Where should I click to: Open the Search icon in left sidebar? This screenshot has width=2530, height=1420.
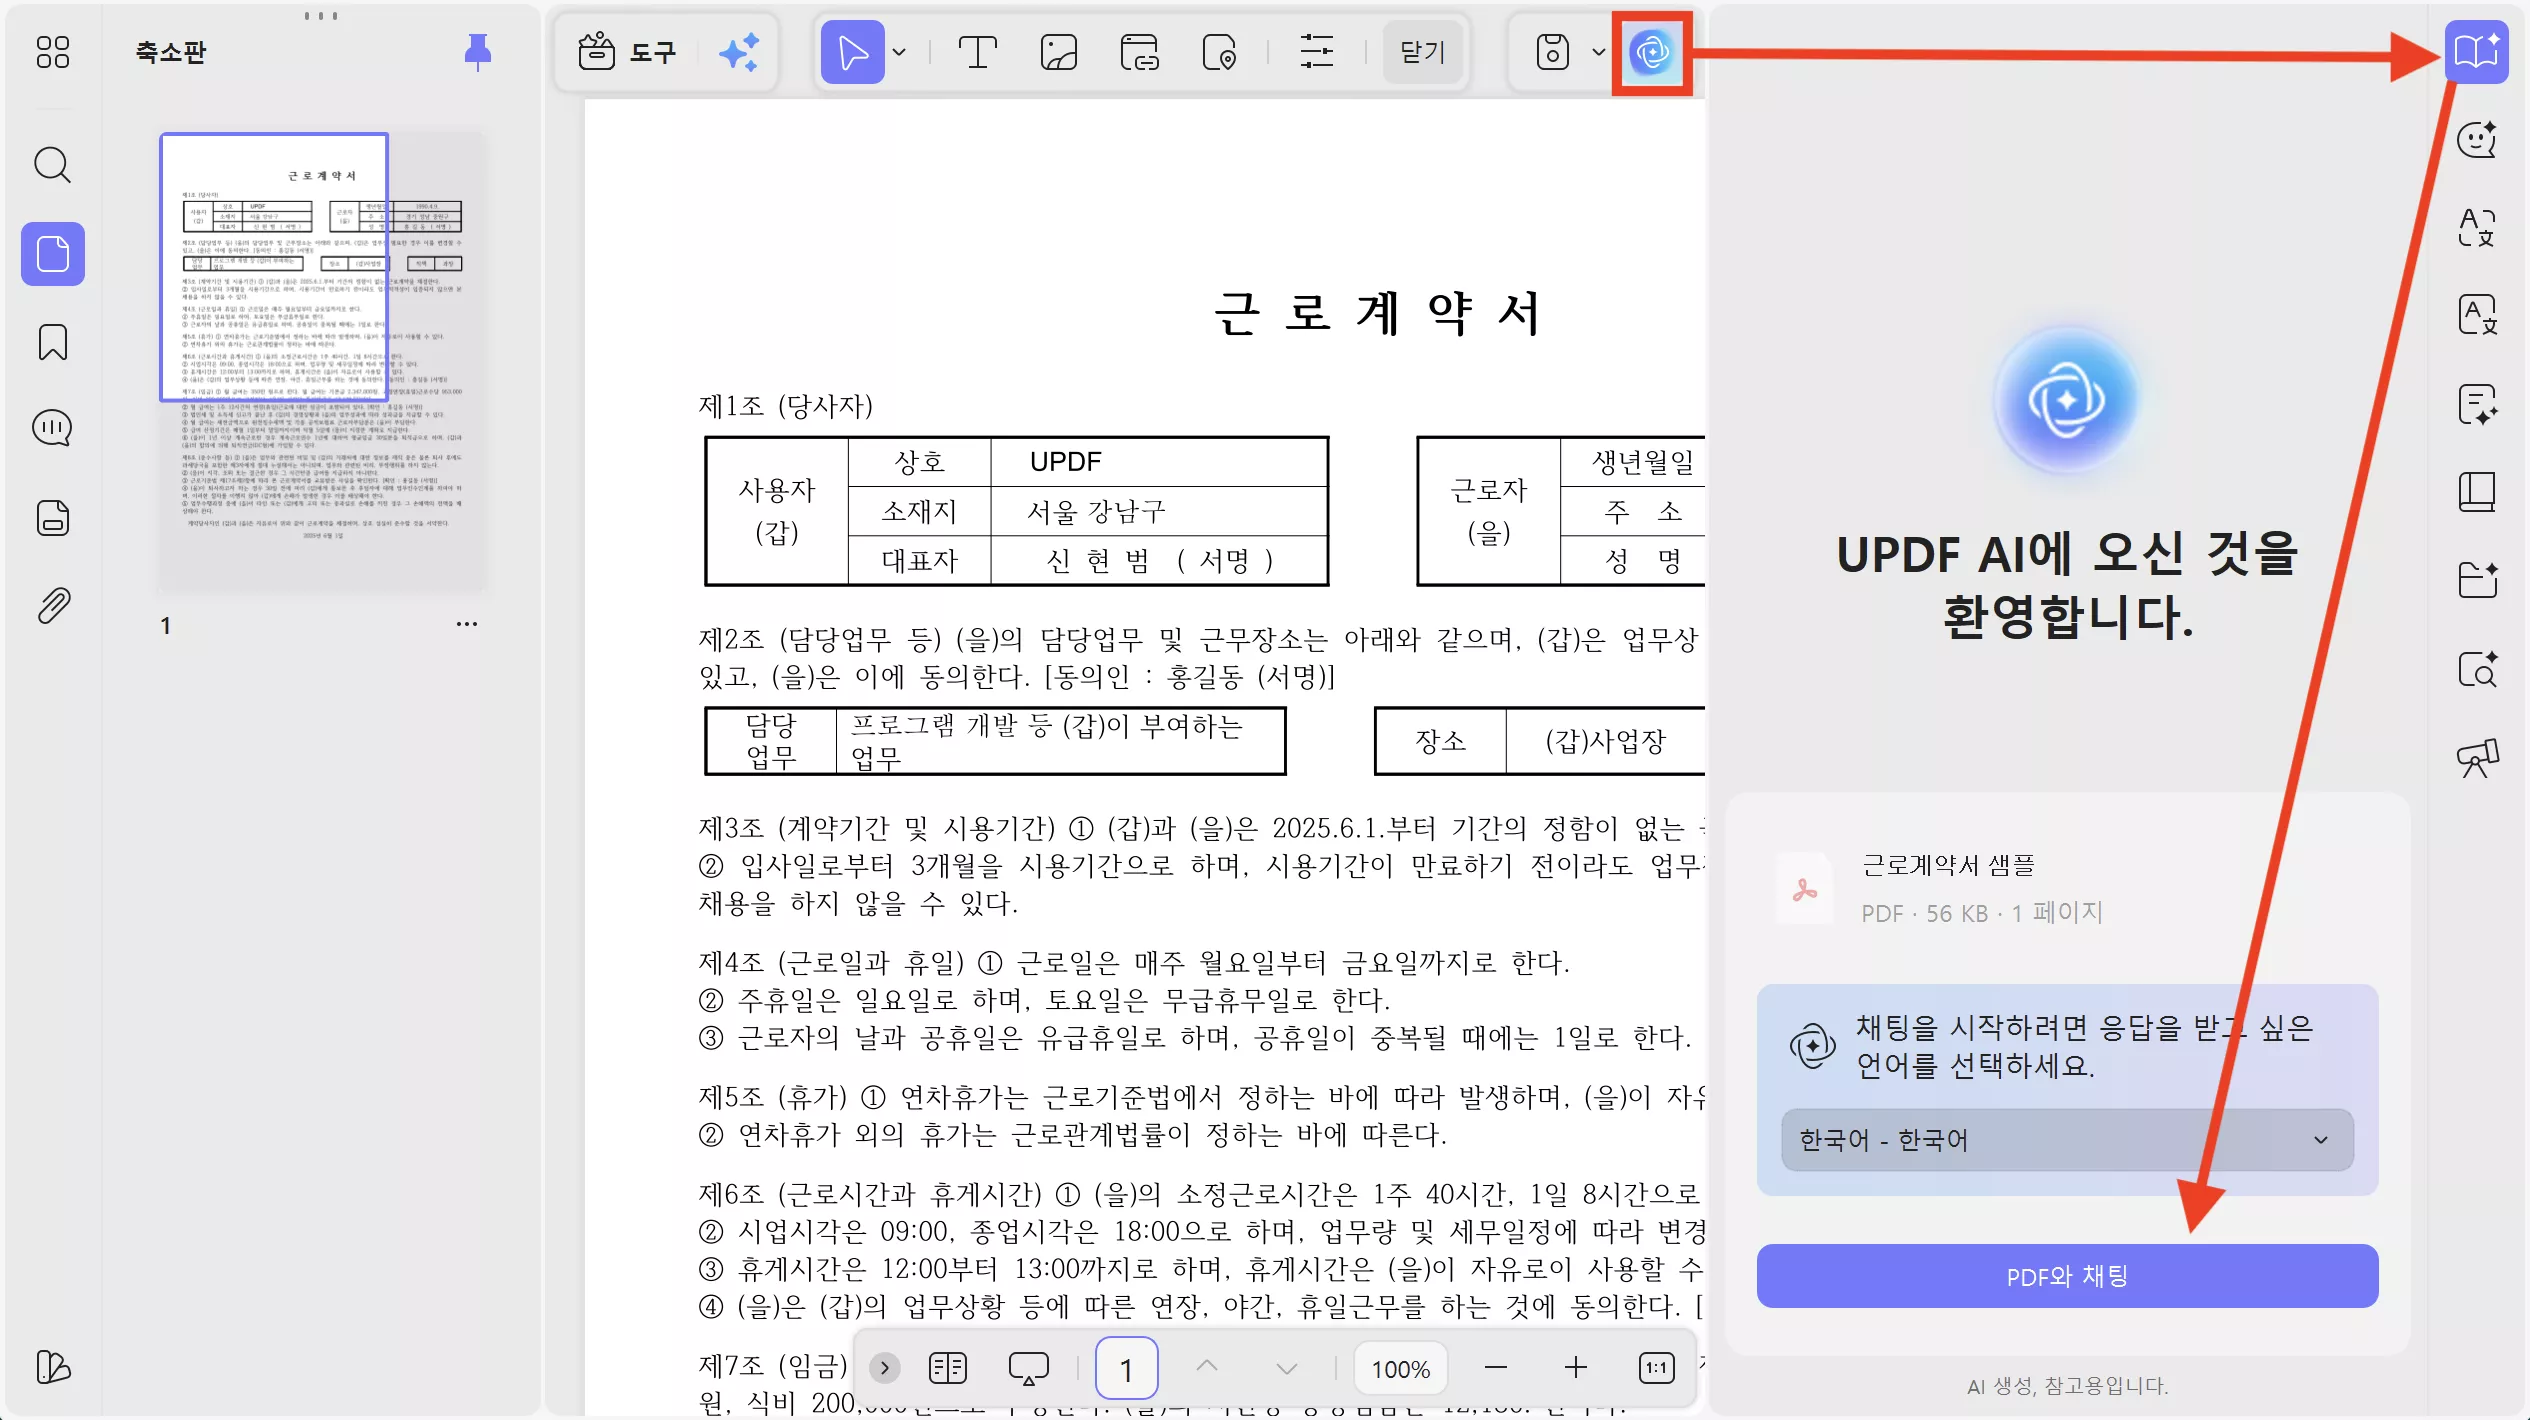click(52, 165)
